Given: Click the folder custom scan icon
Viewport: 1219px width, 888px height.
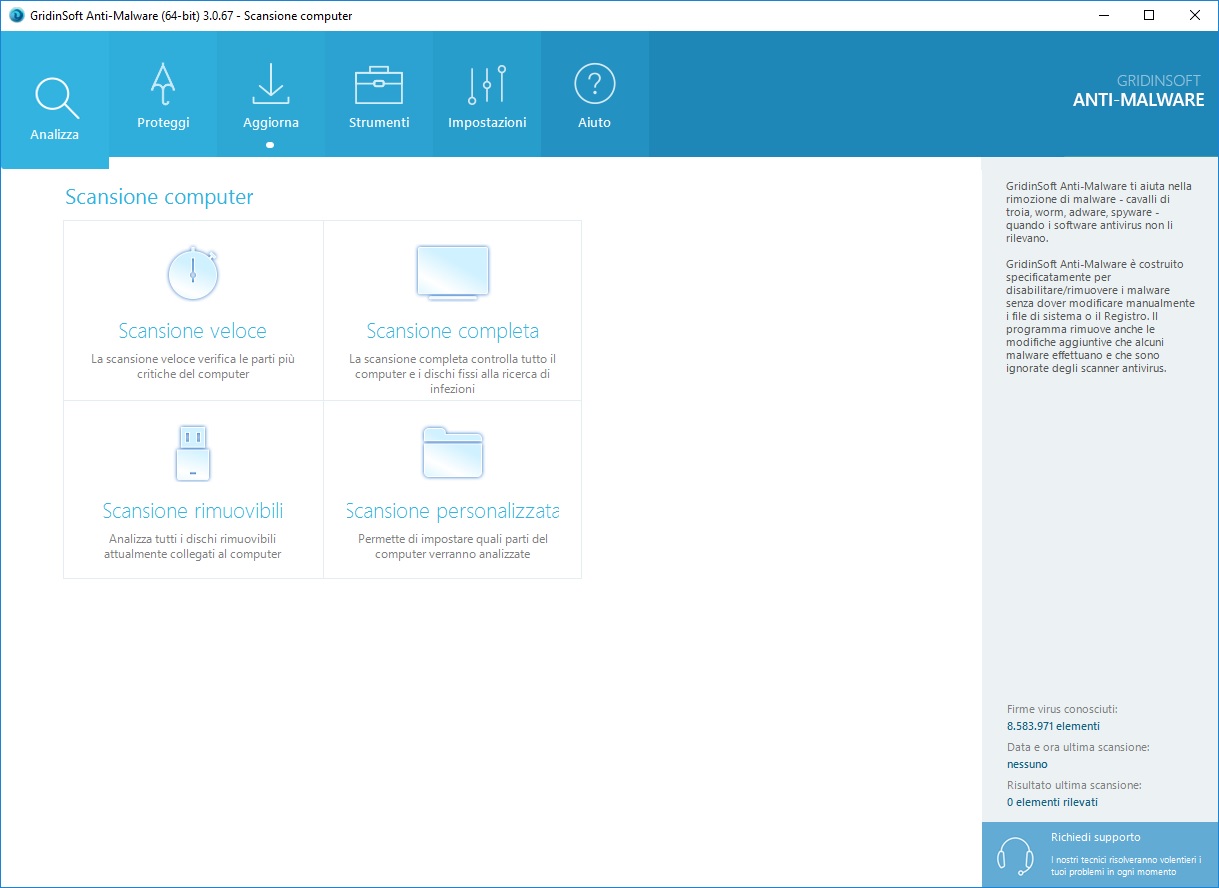Looking at the screenshot, I should (453, 452).
